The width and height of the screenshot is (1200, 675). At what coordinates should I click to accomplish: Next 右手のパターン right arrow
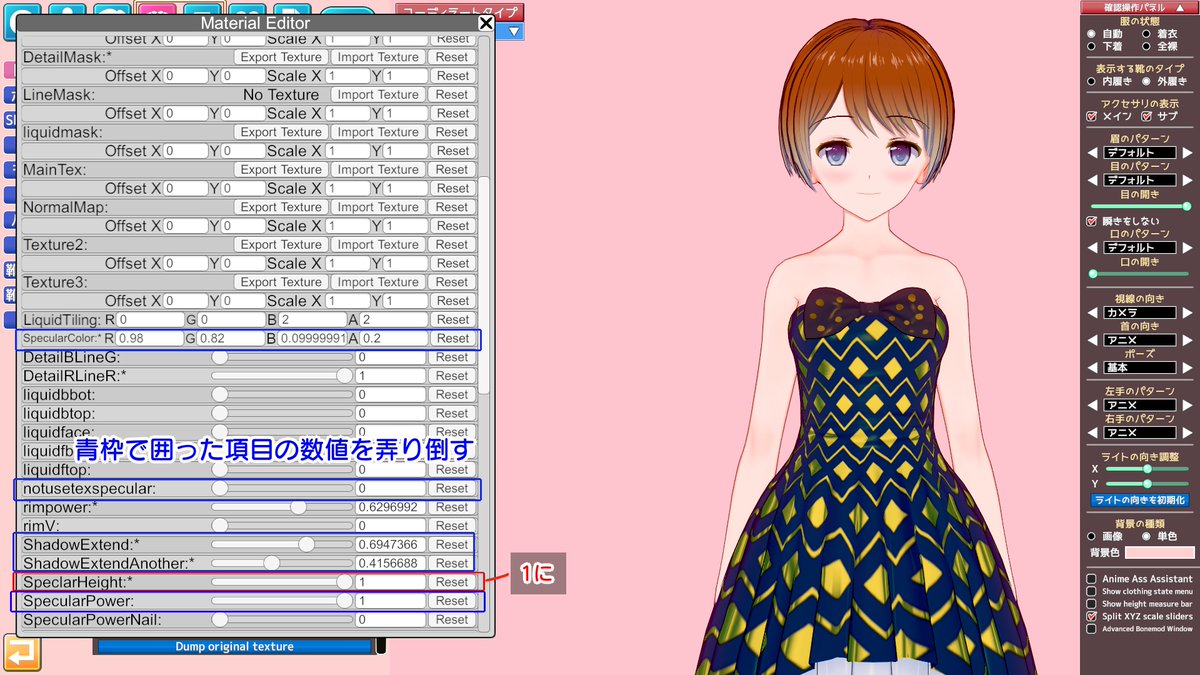(x=1187, y=433)
